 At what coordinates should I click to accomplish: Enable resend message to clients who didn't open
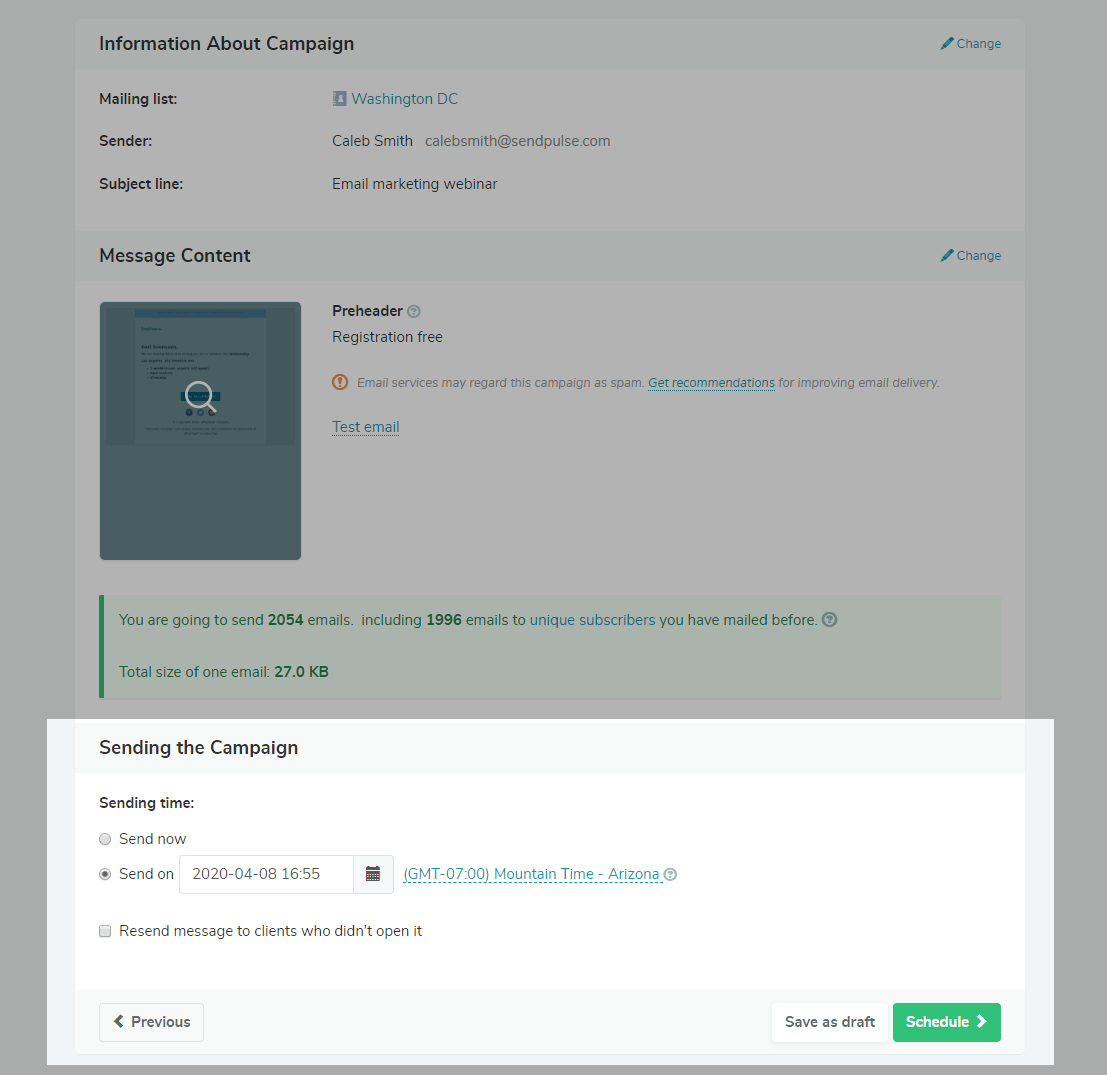coord(105,931)
